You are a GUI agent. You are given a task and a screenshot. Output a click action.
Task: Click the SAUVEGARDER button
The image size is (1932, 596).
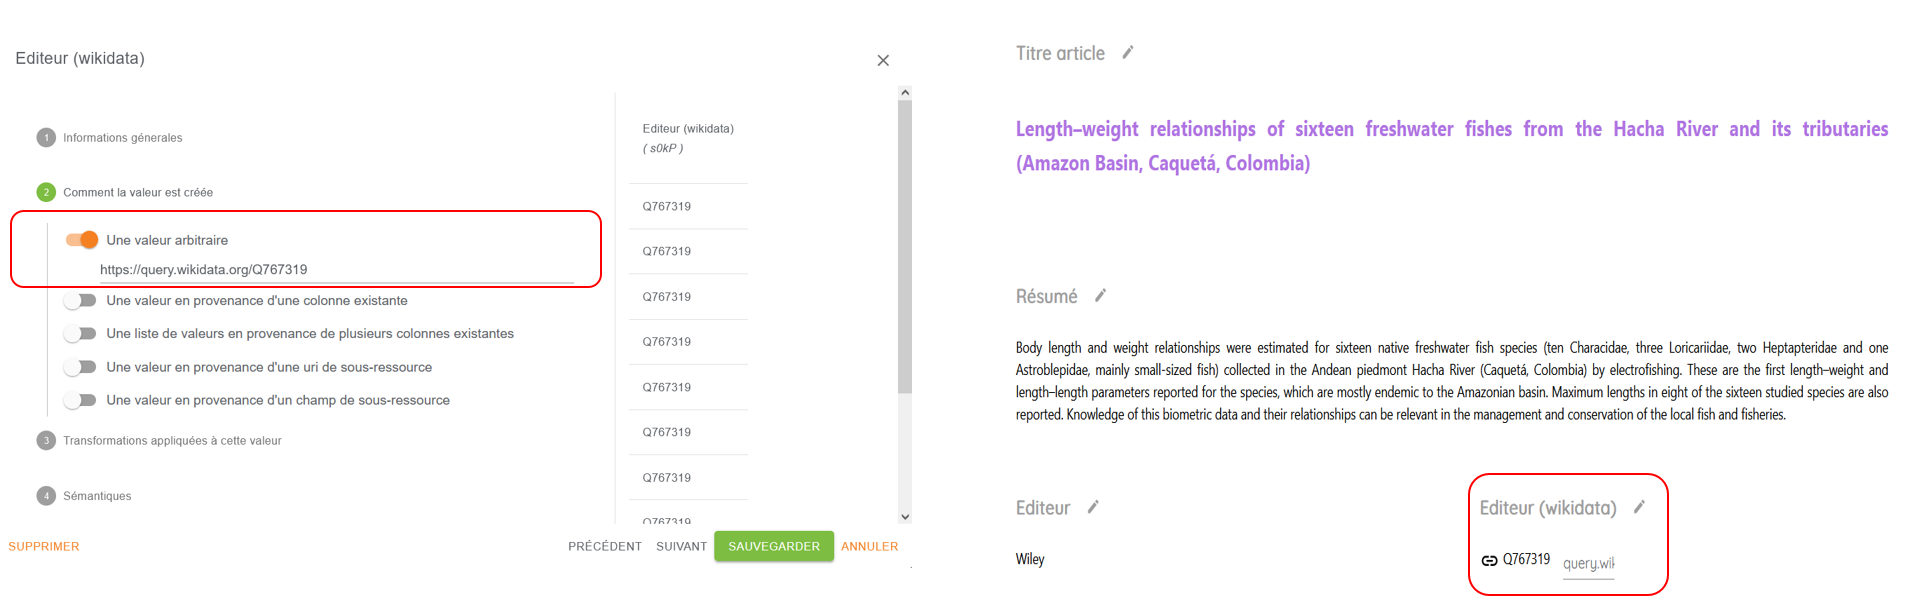774,547
